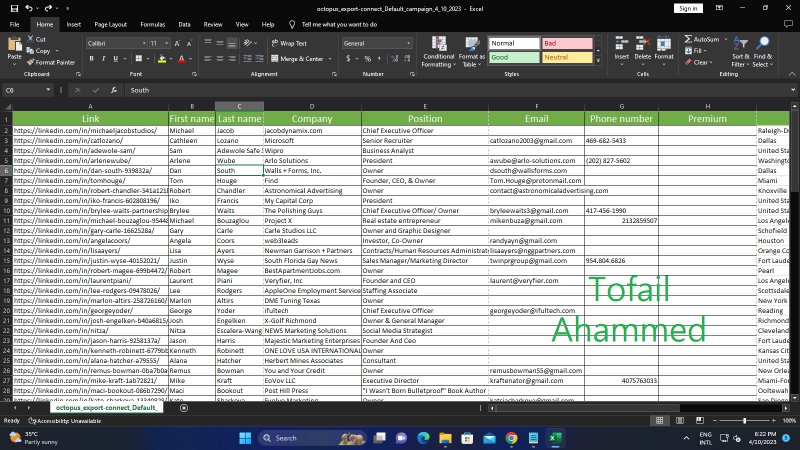
Task: Click the AutoSum sigma button
Action: click(702, 39)
